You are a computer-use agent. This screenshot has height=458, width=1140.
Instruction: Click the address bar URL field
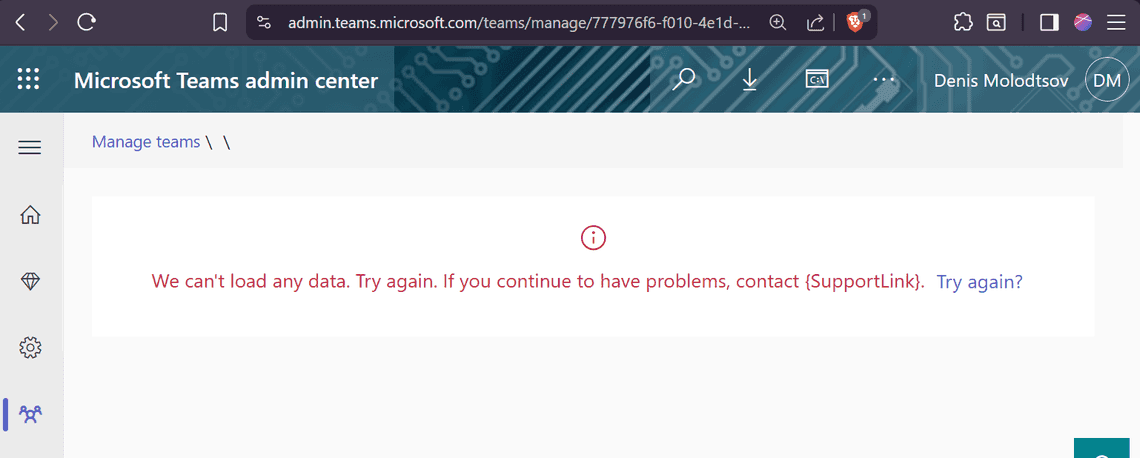point(518,22)
